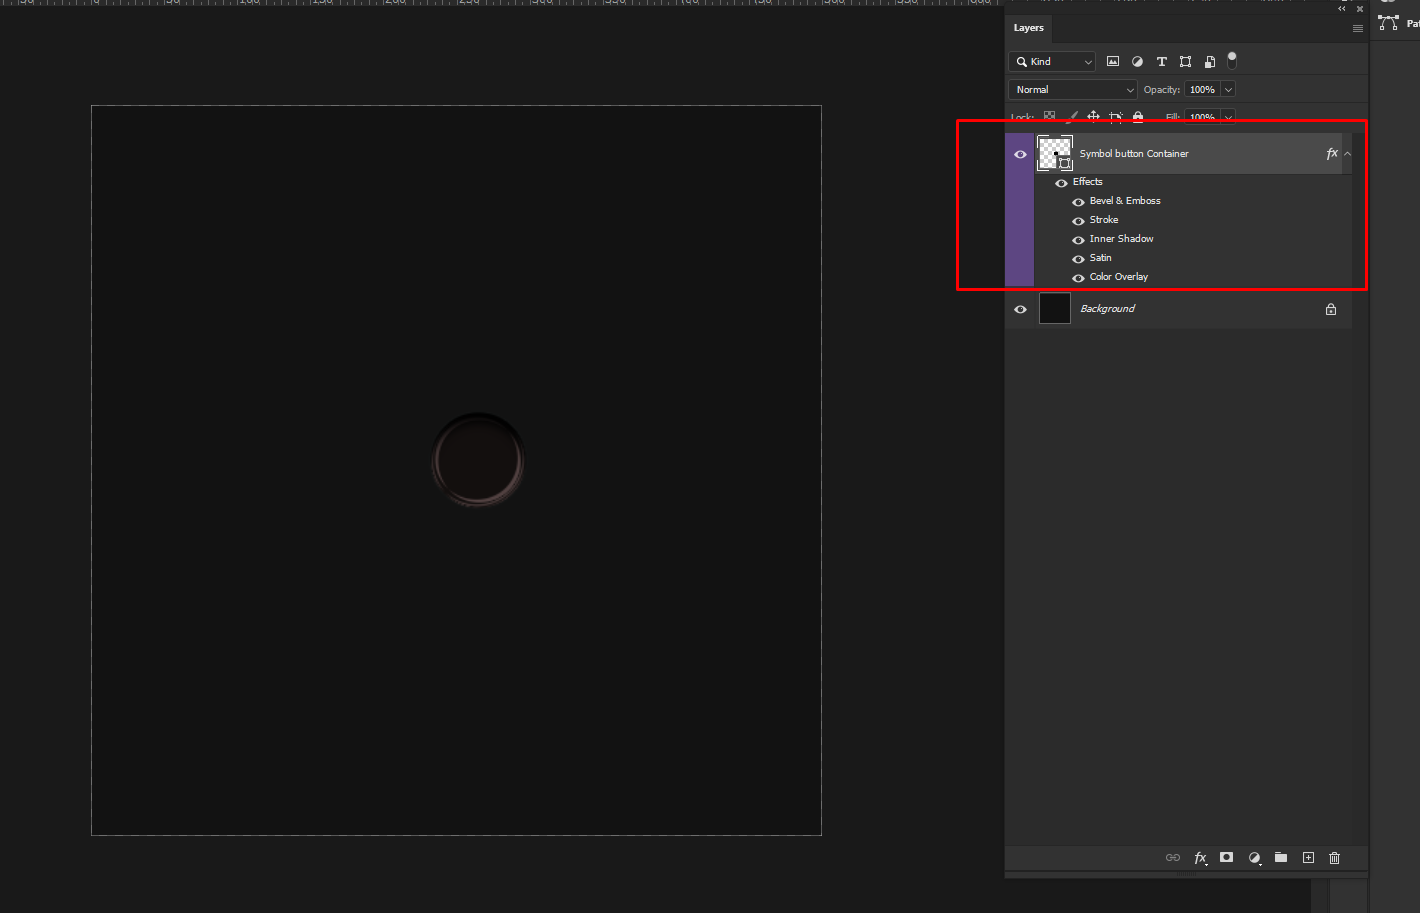
Task: Open the Opacity value dropdown
Action: pos(1228,89)
